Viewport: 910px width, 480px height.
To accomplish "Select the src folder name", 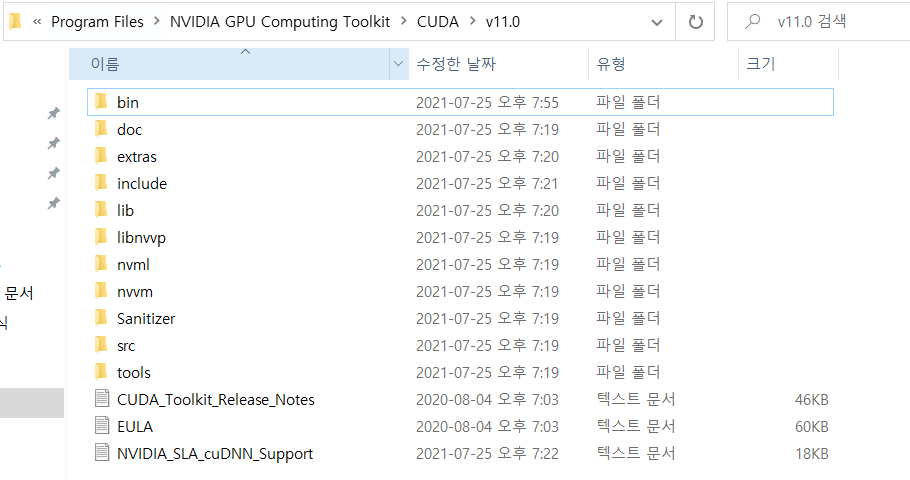I will coord(126,345).
